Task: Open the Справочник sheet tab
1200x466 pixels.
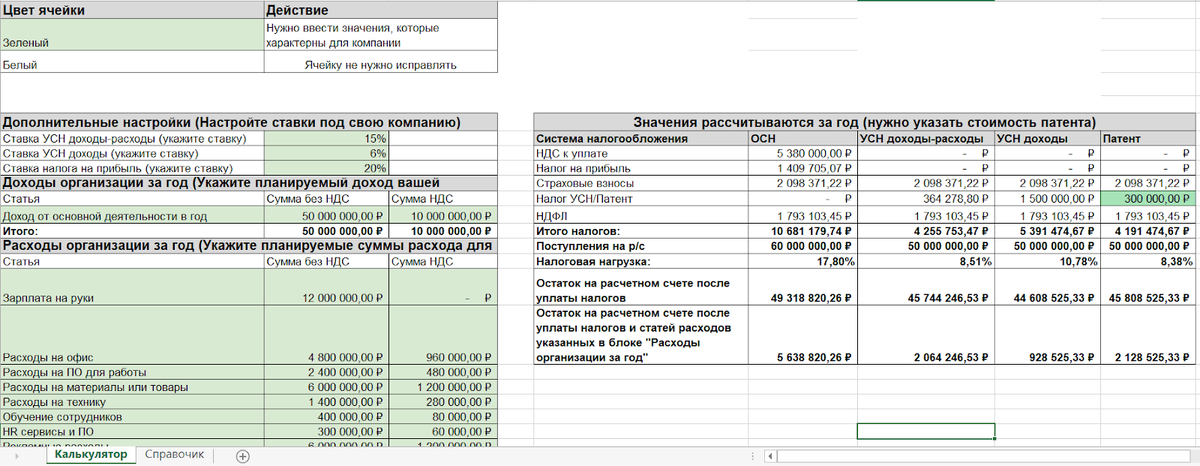Action: click(175, 455)
